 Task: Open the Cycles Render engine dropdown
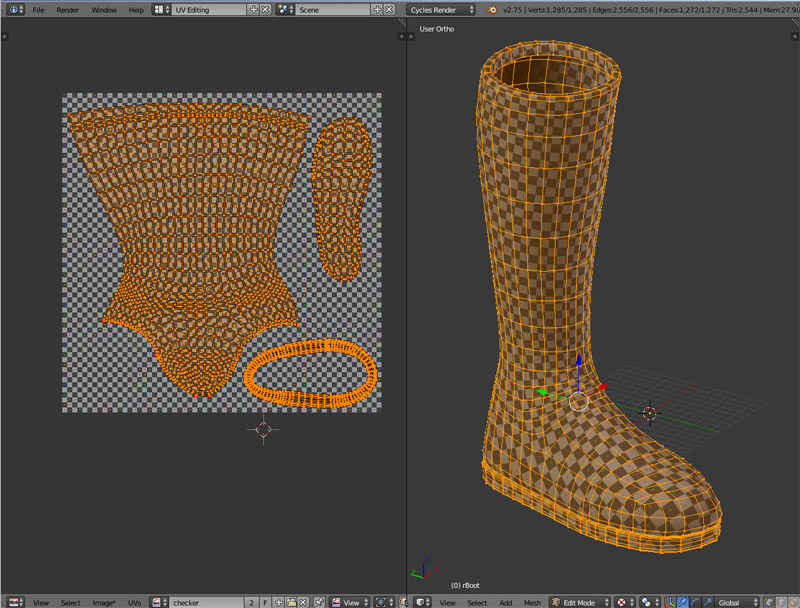tap(441, 9)
